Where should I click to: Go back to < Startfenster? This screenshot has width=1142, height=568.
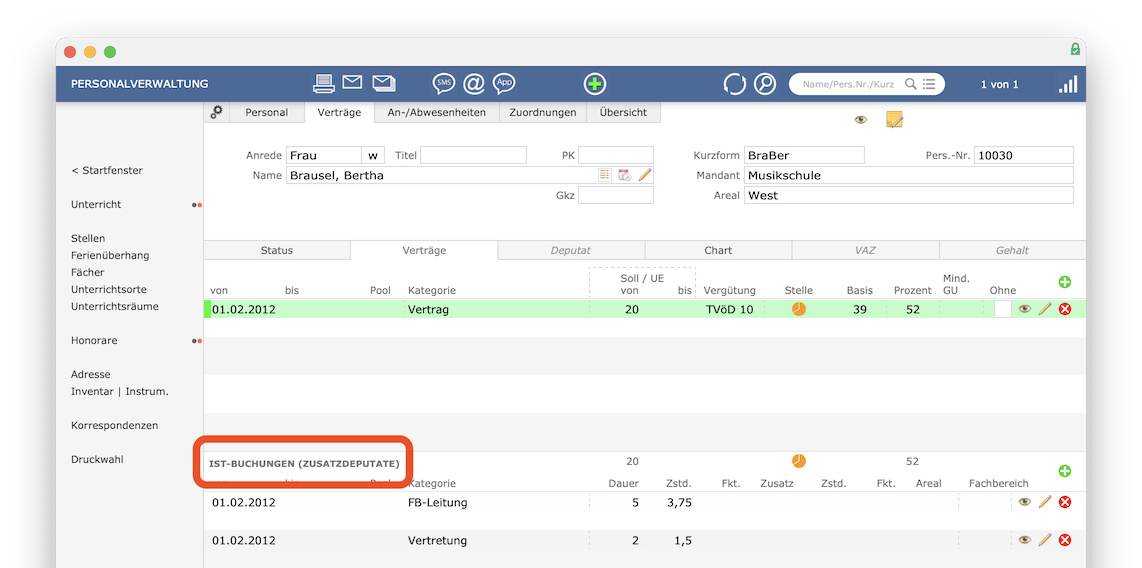107,170
